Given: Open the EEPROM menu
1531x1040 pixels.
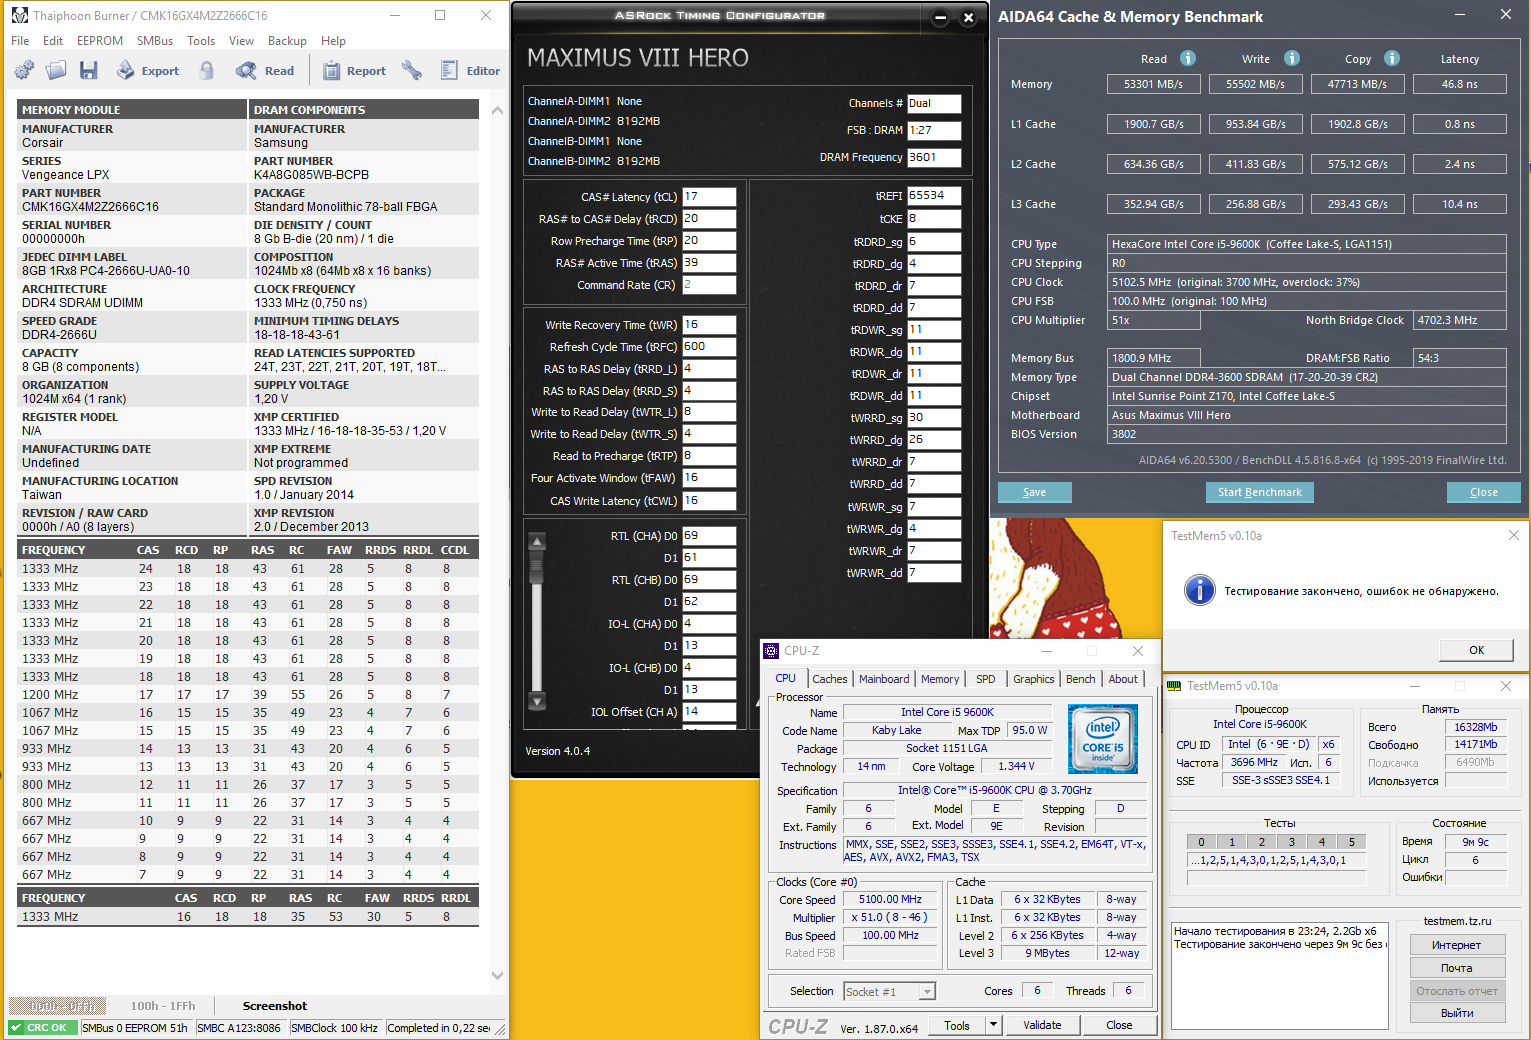Looking at the screenshot, I should (x=100, y=41).
